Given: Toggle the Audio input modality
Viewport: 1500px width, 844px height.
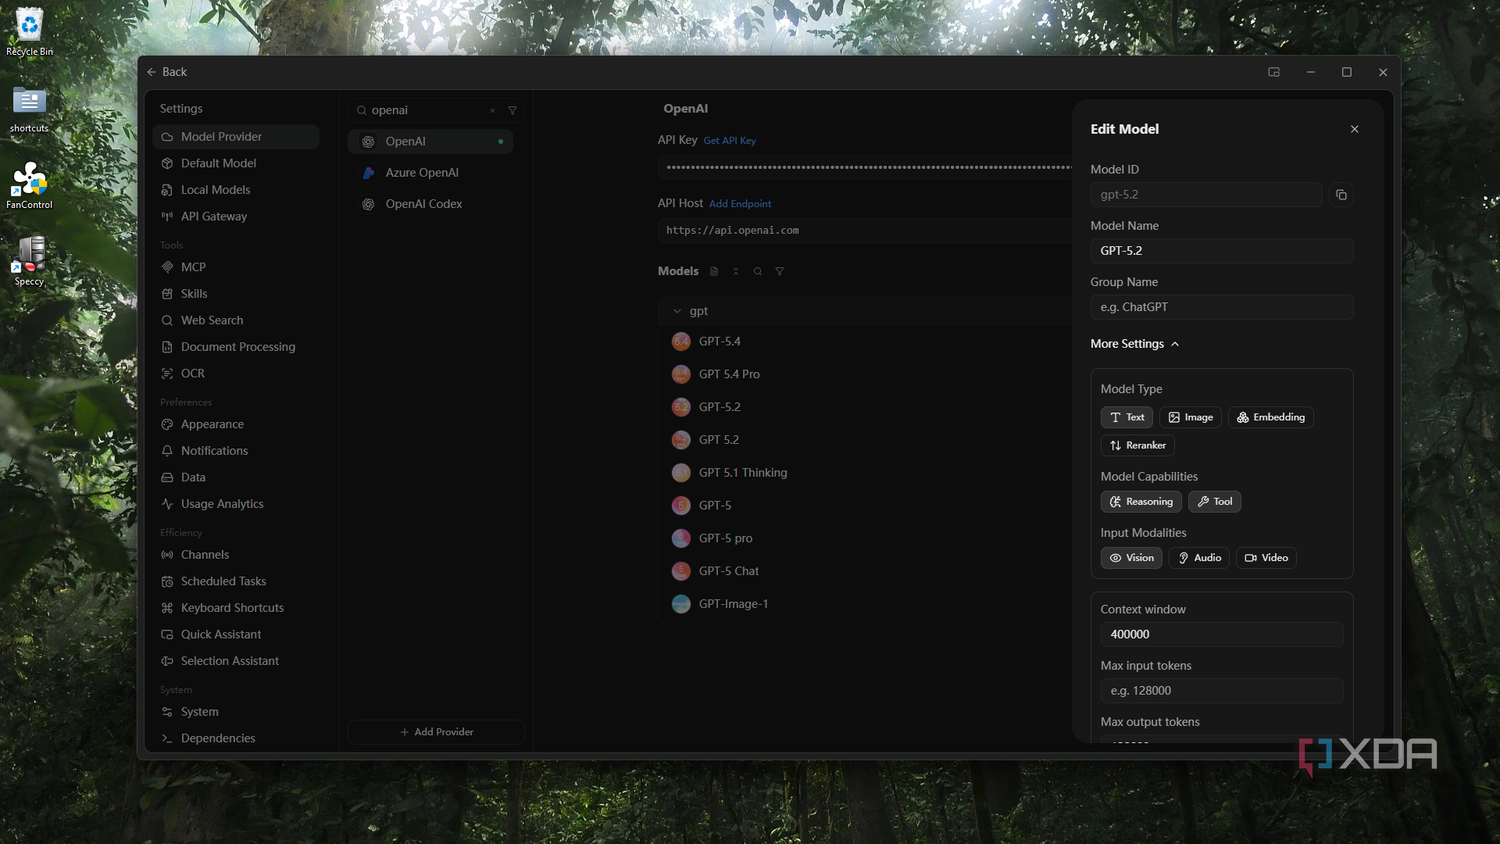Looking at the screenshot, I should point(1199,558).
